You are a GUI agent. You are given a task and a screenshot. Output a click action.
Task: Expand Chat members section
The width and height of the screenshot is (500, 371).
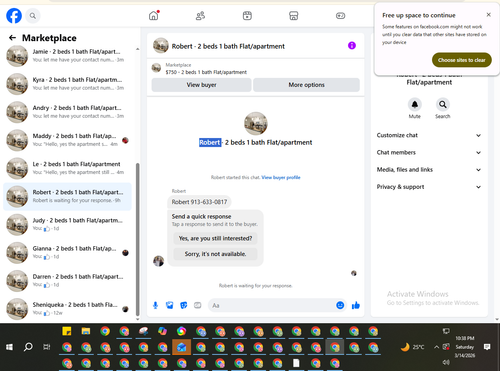(429, 152)
